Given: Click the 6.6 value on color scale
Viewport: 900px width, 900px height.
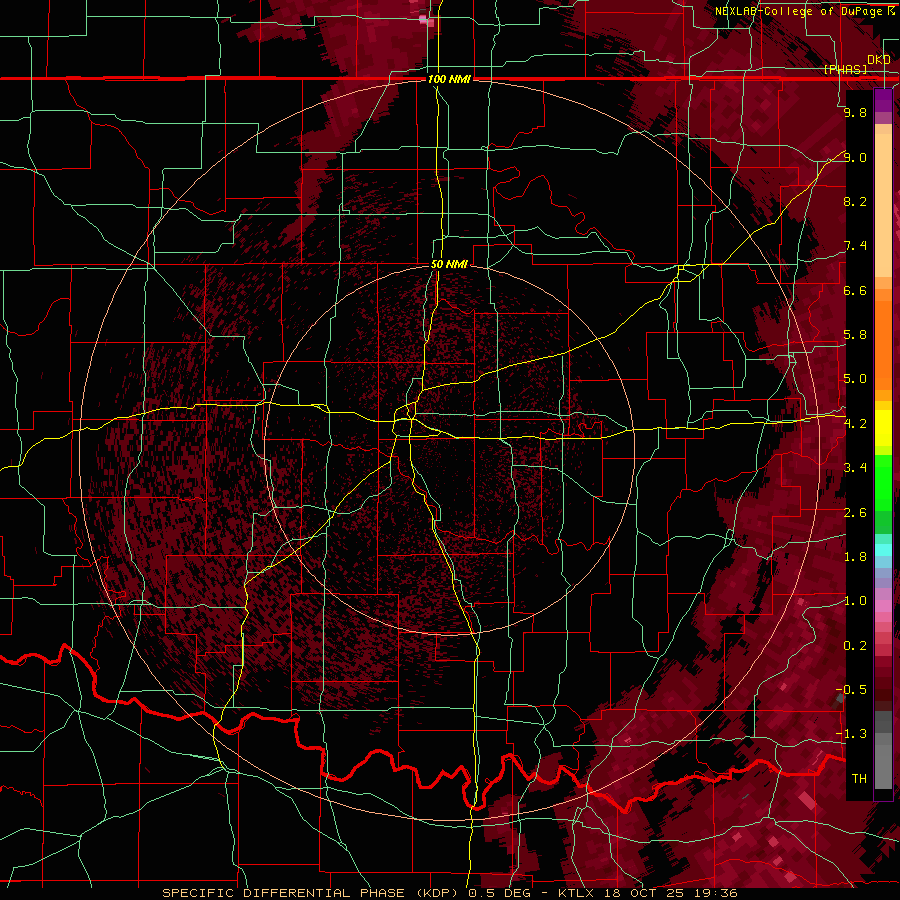Looking at the screenshot, I should pyautogui.click(x=855, y=290).
